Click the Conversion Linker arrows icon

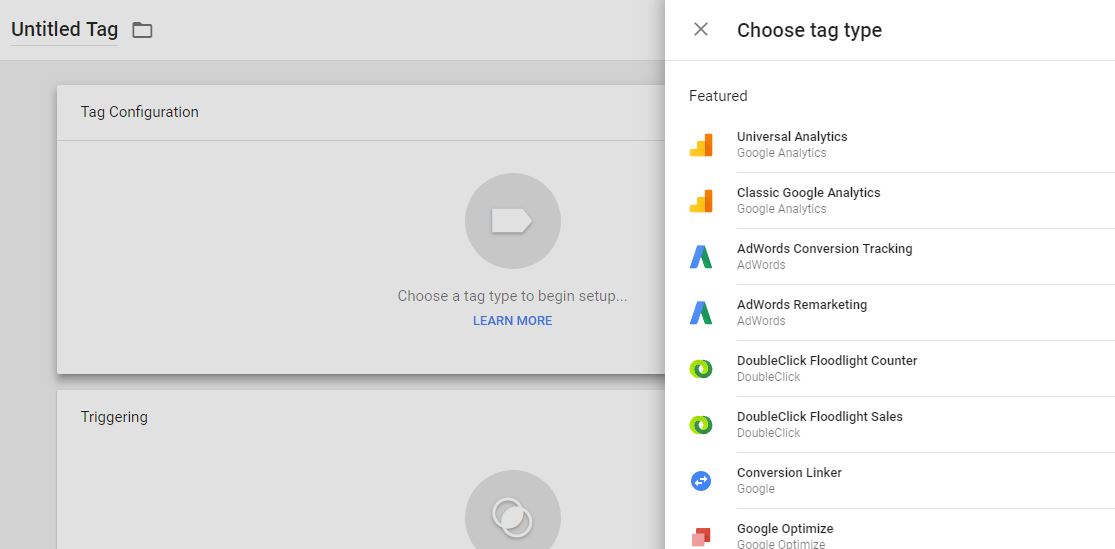click(700, 481)
